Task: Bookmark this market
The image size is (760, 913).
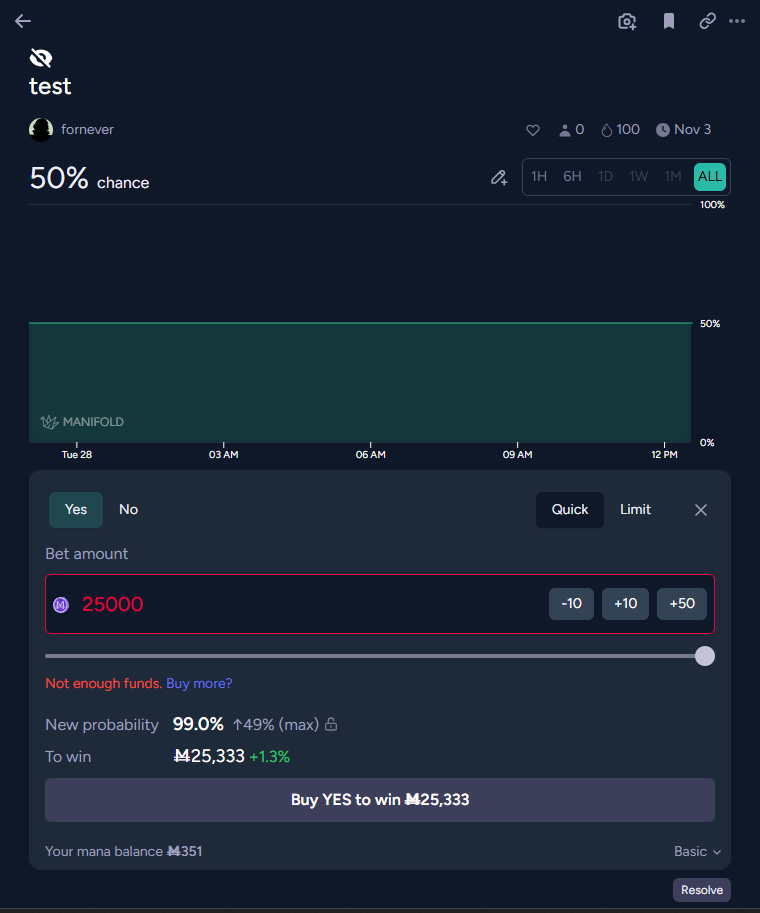Action: pos(669,21)
